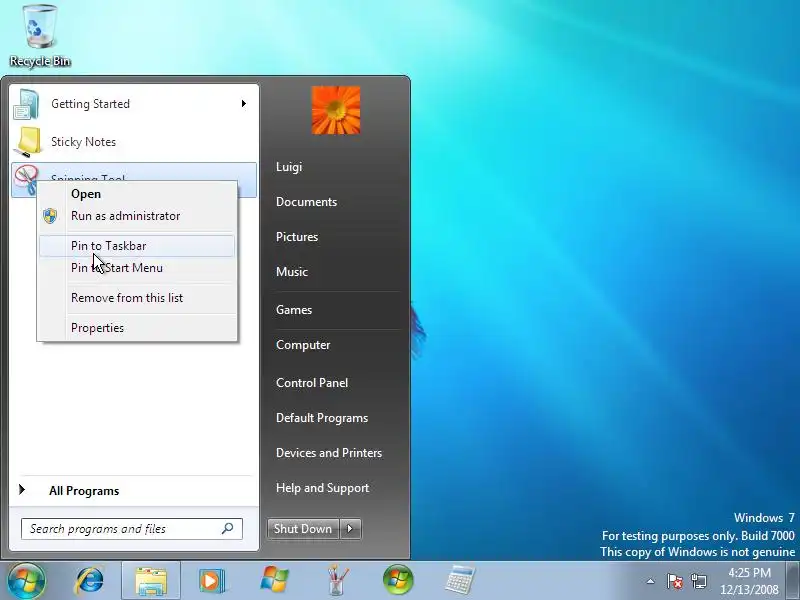Open Default Programs

tap(322, 418)
